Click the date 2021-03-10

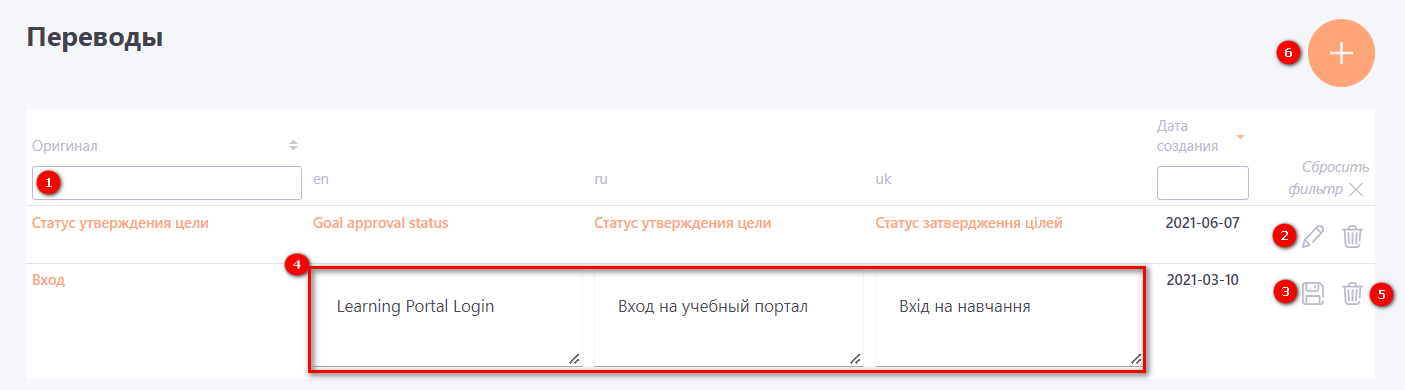[x=1203, y=279]
